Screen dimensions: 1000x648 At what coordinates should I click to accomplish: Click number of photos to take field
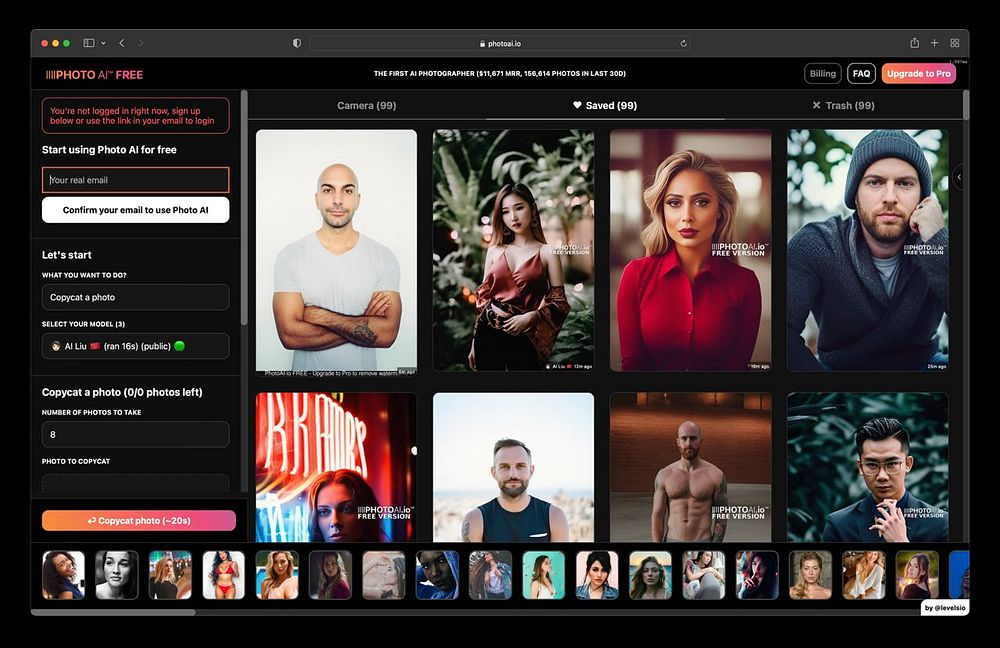135,434
